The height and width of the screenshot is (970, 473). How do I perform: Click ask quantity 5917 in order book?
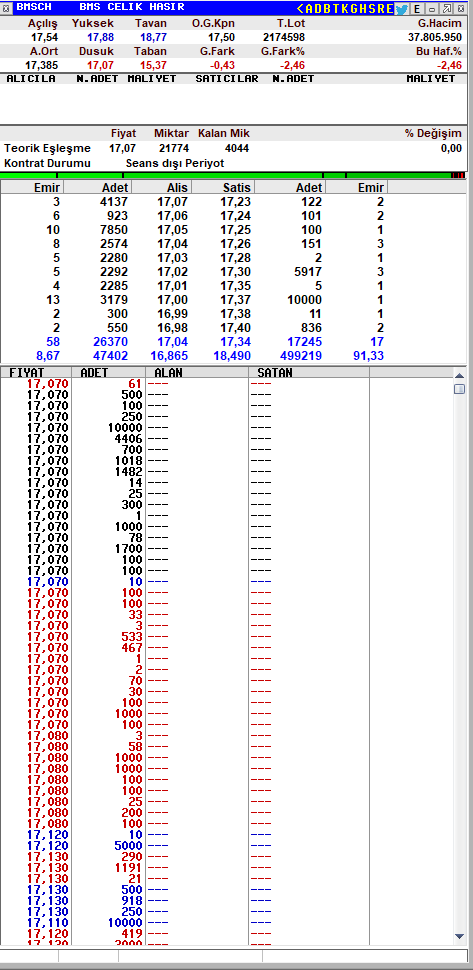(x=309, y=272)
